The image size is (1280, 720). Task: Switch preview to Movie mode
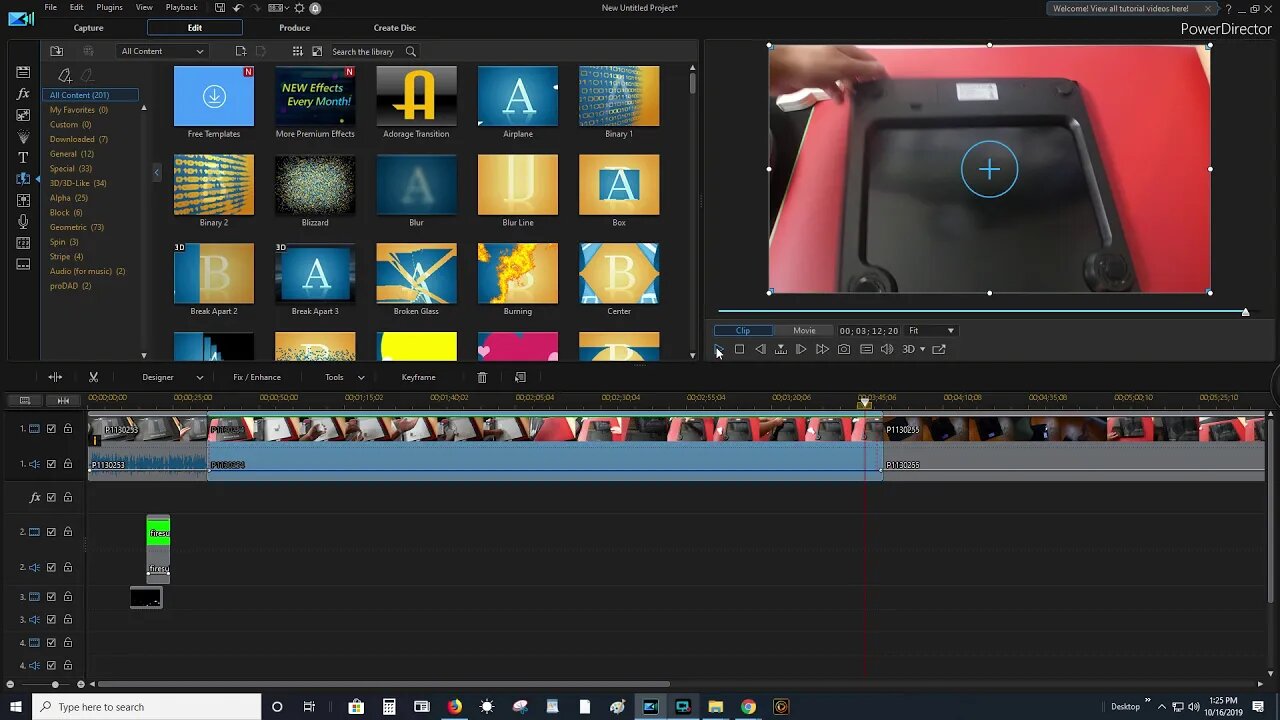pyautogui.click(x=804, y=331)
